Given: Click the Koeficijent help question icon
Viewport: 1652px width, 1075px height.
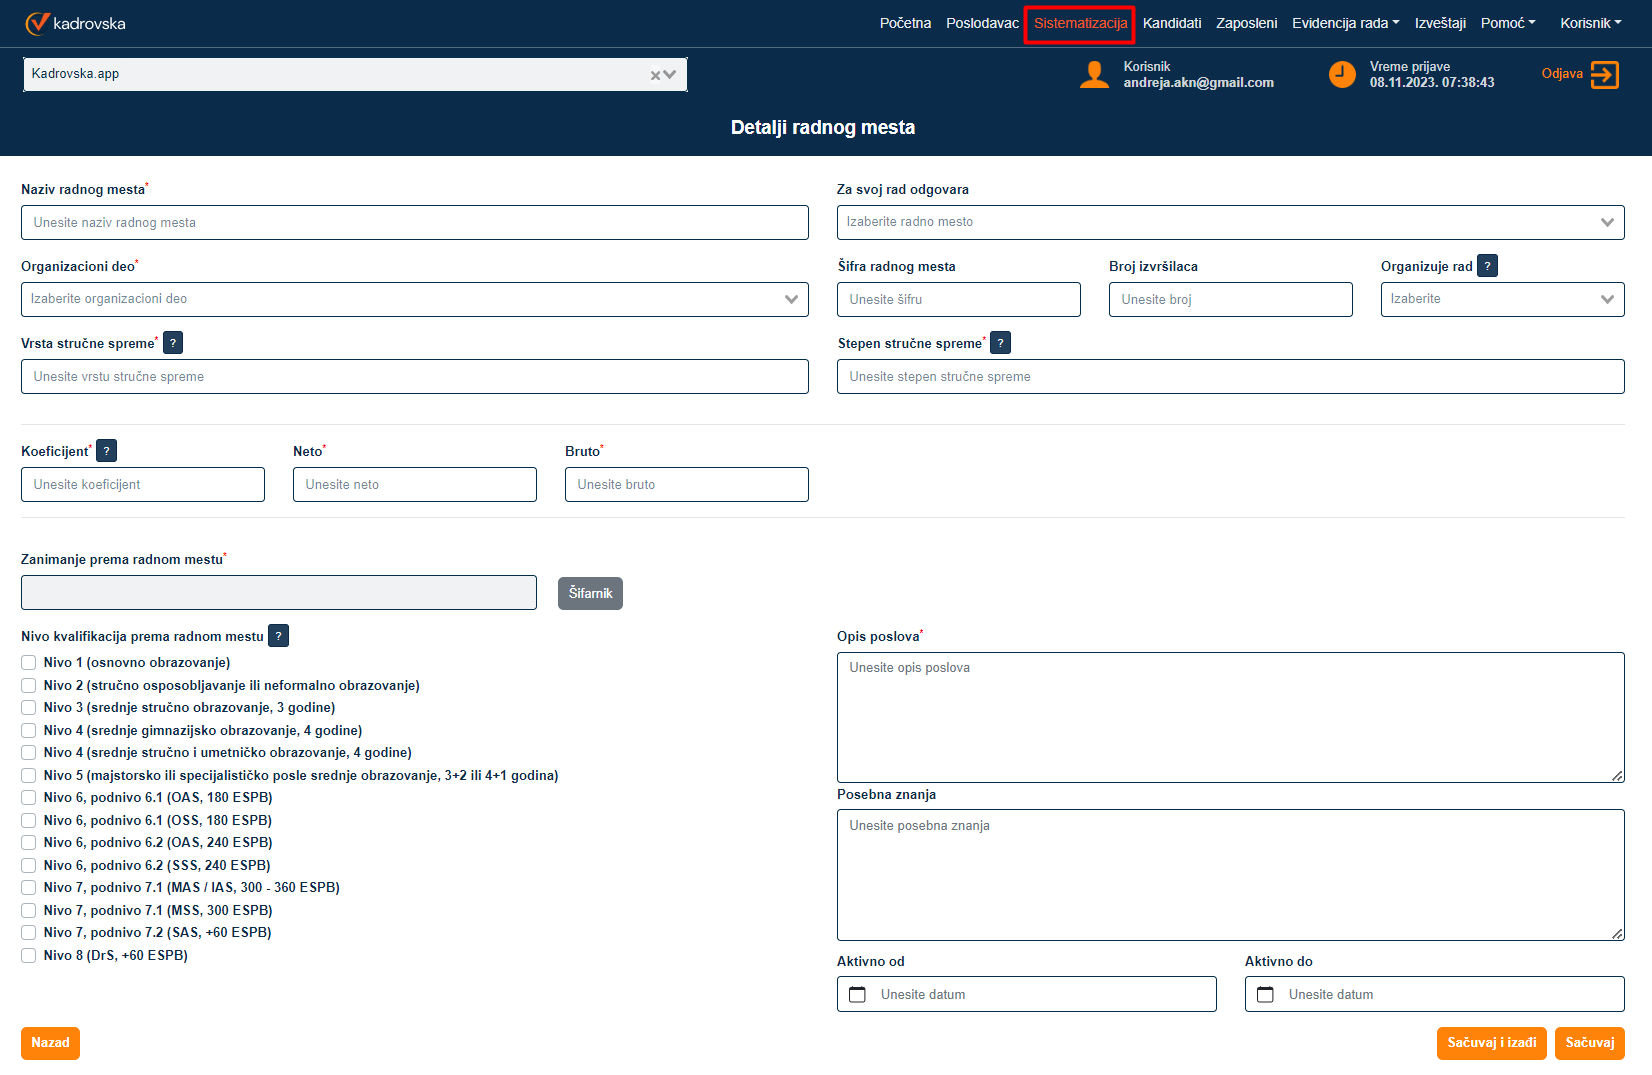Looking at the screenshot, I should [107, 451].
